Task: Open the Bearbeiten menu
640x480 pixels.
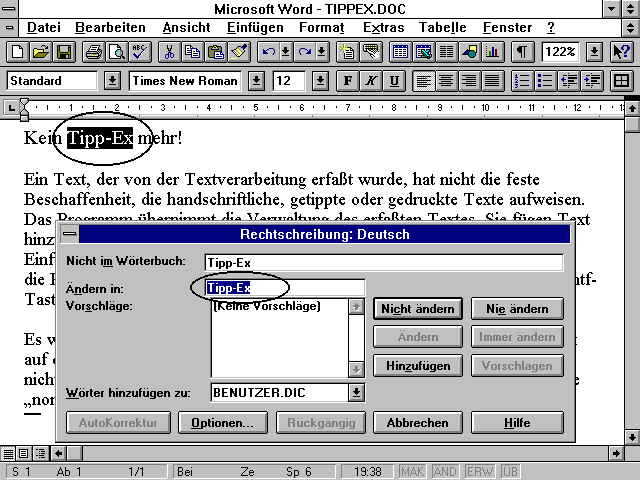Action: 110,28
